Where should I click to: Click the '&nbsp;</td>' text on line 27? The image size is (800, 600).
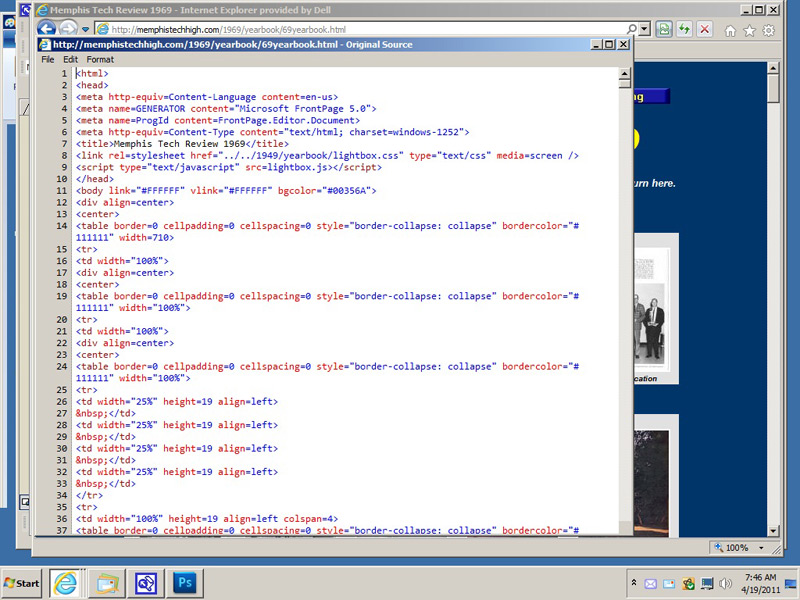(106, 413)
